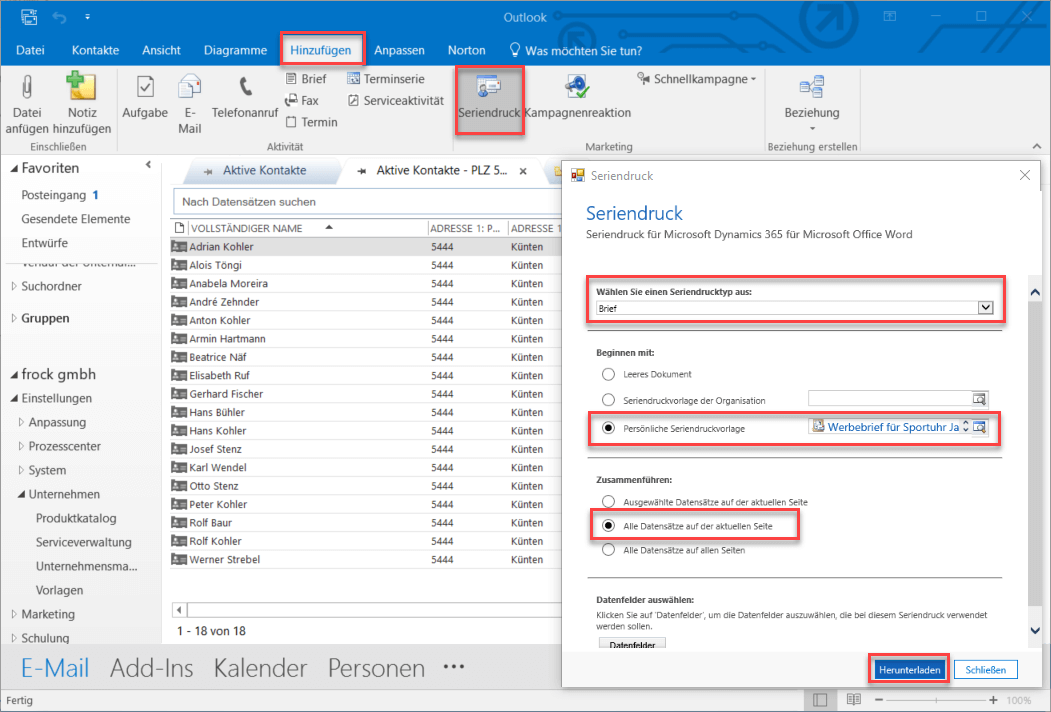Viewport: 1051px width, 712px height.
Task: Open the Werbebrief für Sportuhr template link
Action: click(893, 427)
